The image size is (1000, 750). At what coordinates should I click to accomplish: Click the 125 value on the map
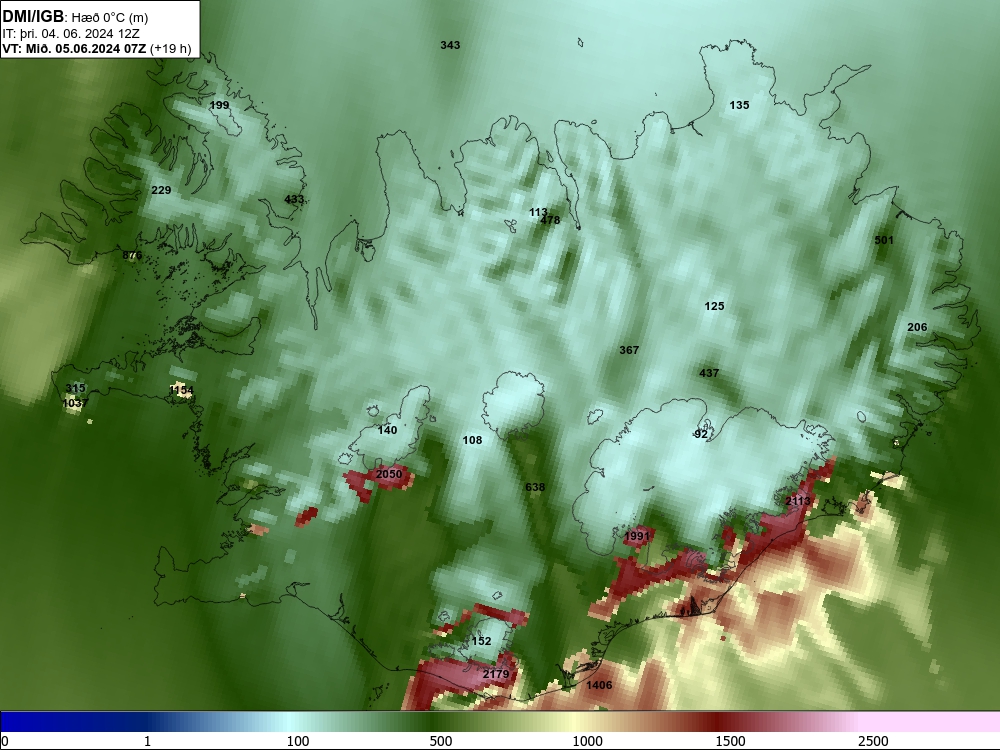pyautogui.click(x=714, y=307)
